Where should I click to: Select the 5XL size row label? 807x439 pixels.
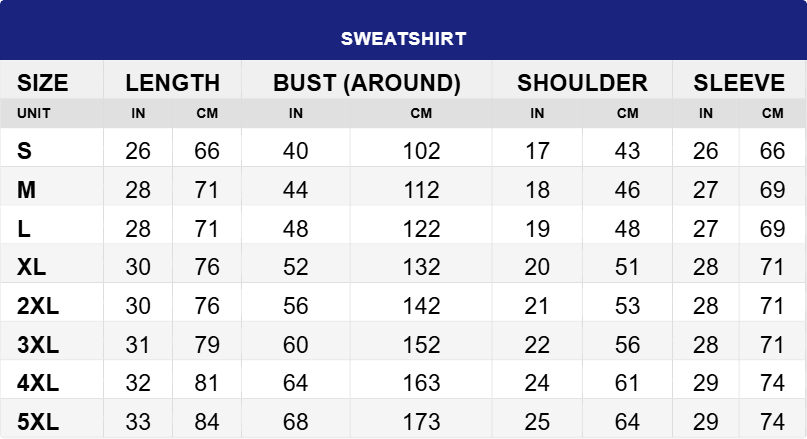(38, 421)
